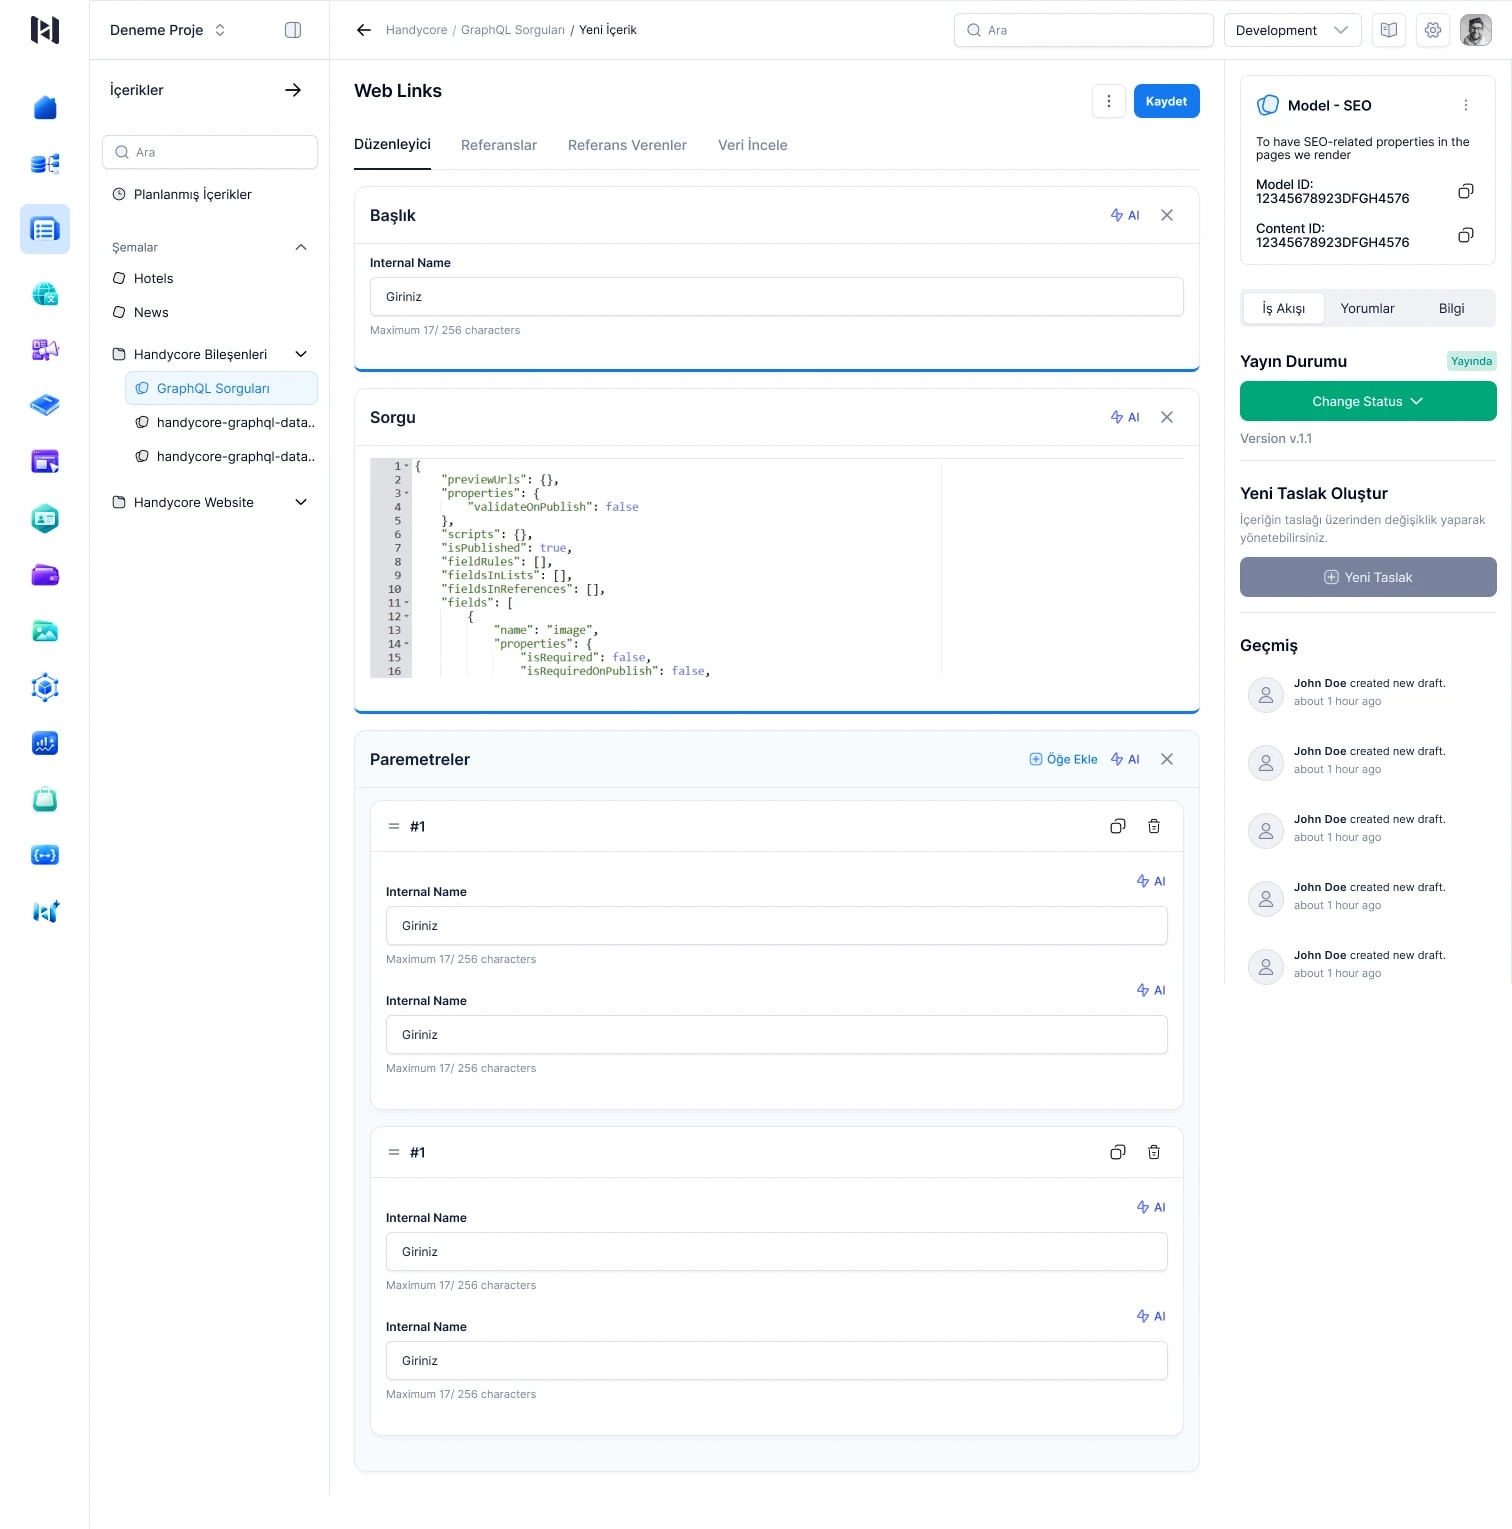Open settings gear icon in top bar

pyautogui.click(x=1433, y=30)
